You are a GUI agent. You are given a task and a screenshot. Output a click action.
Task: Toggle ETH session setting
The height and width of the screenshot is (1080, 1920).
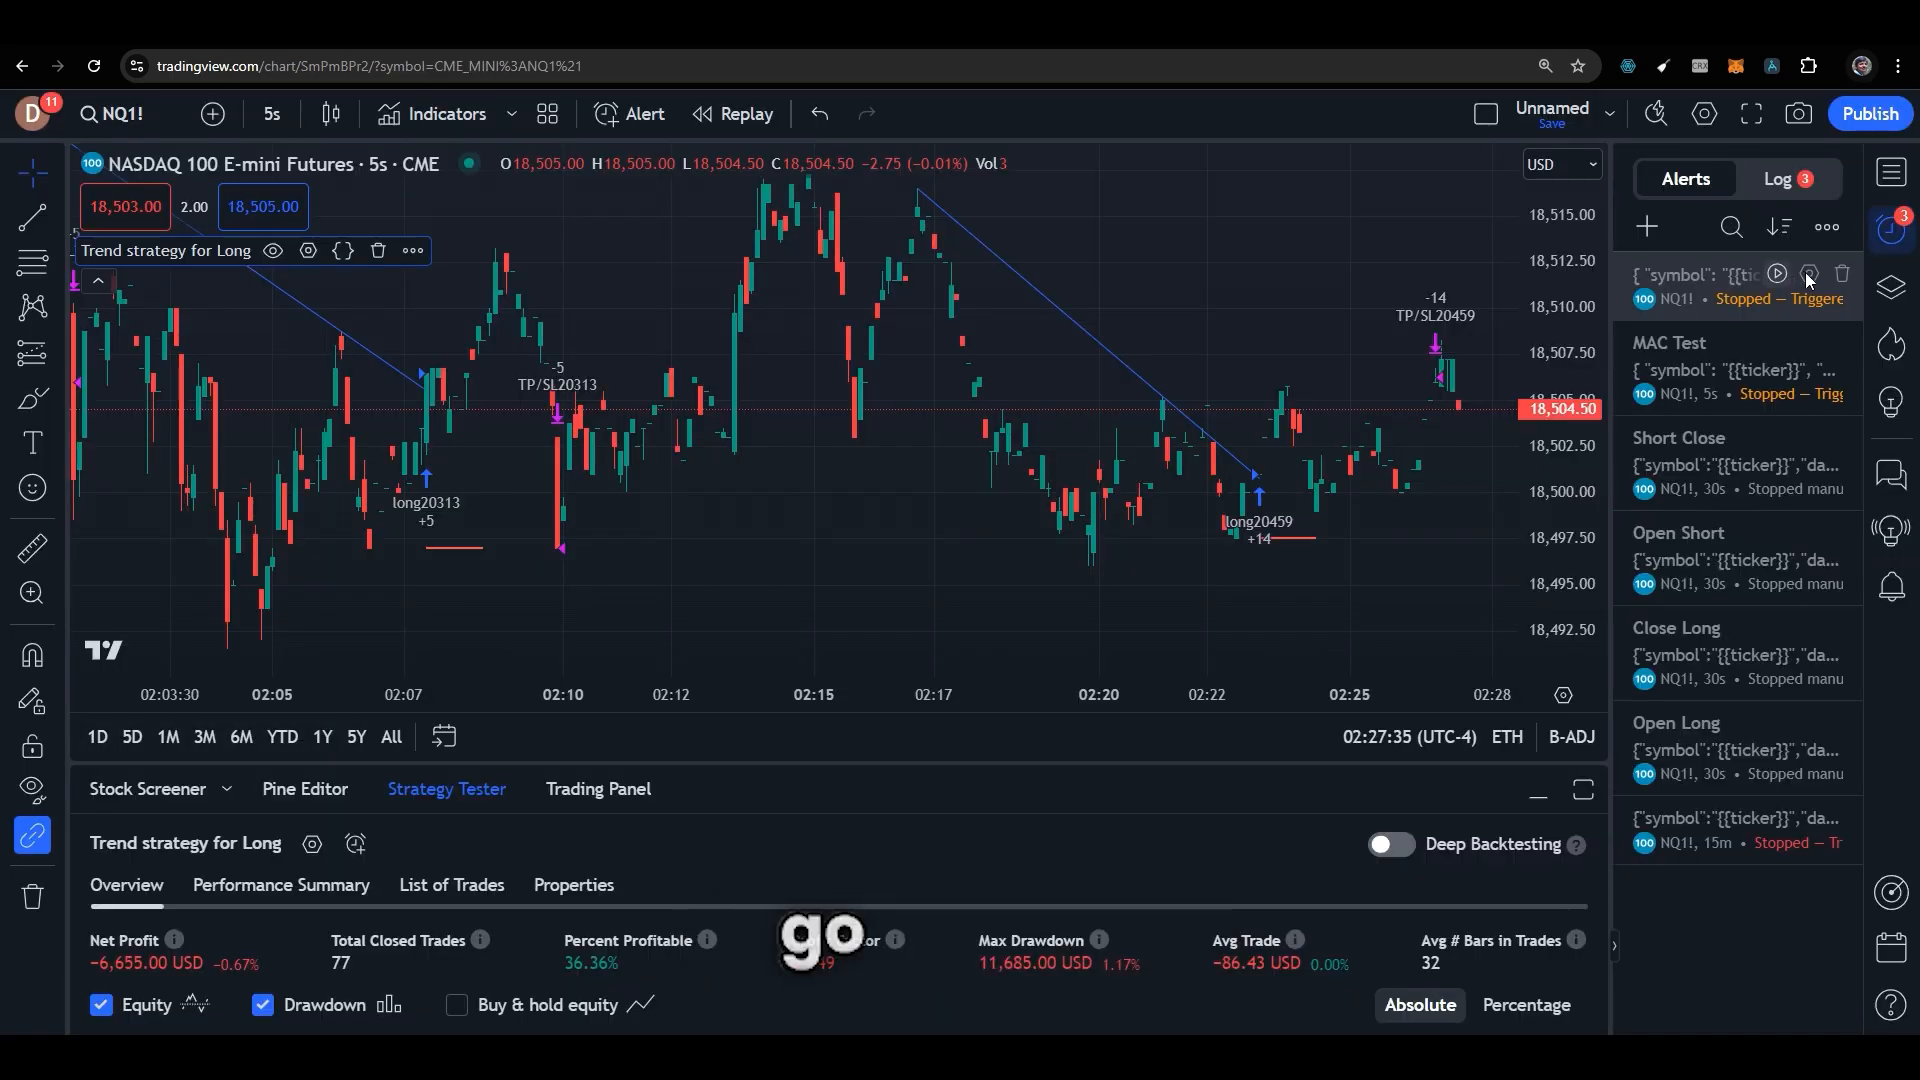1507,737
